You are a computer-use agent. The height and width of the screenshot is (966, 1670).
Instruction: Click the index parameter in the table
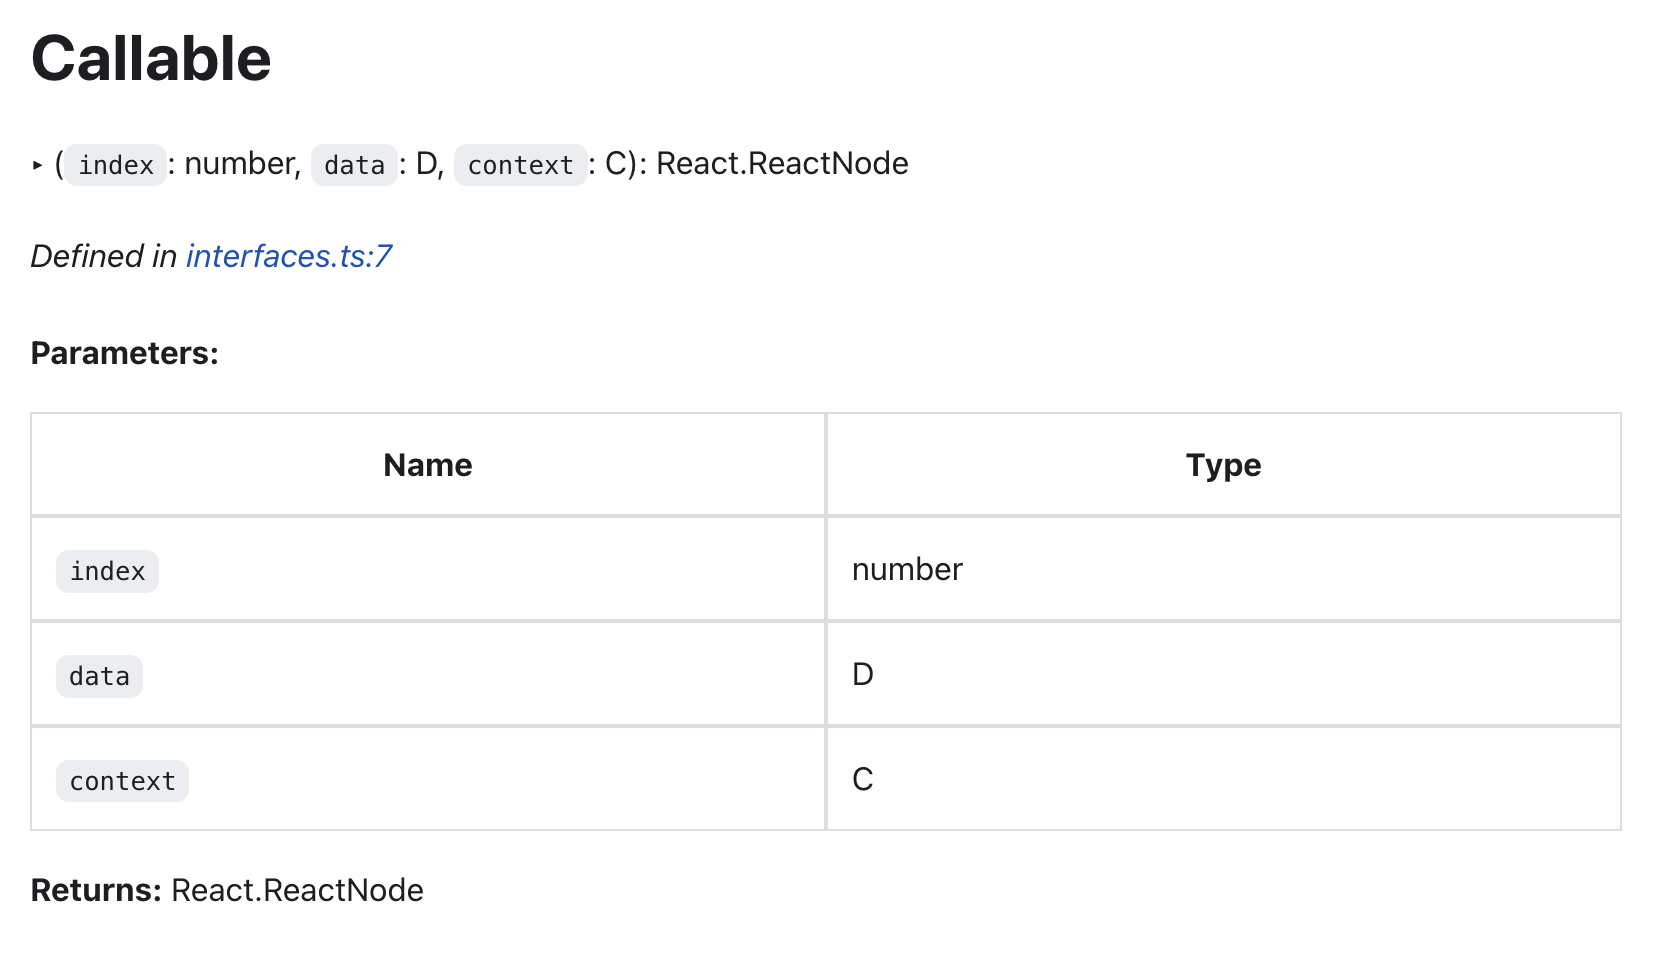pyautogui.click(x=108, y=571)
